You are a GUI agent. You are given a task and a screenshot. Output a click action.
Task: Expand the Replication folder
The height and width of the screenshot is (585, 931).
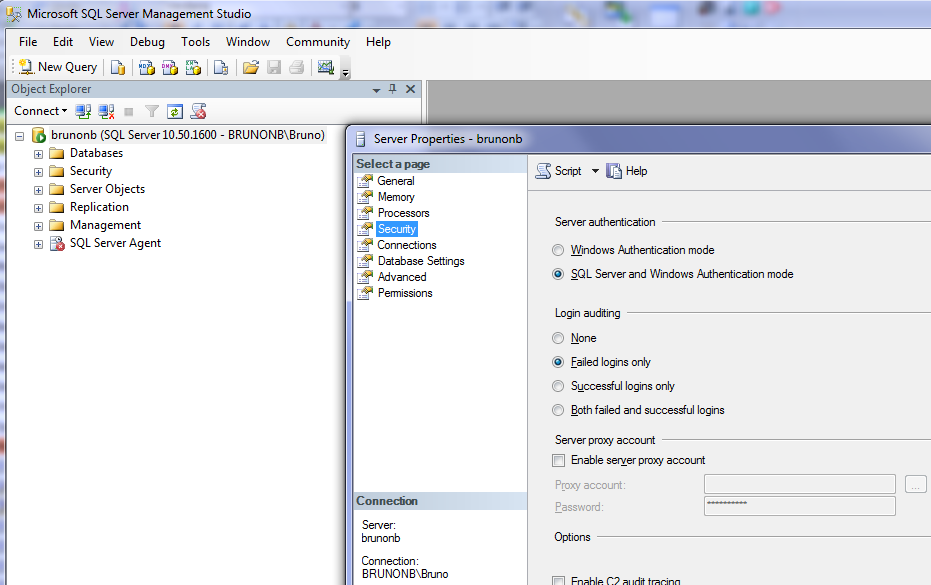pos(38,208)
